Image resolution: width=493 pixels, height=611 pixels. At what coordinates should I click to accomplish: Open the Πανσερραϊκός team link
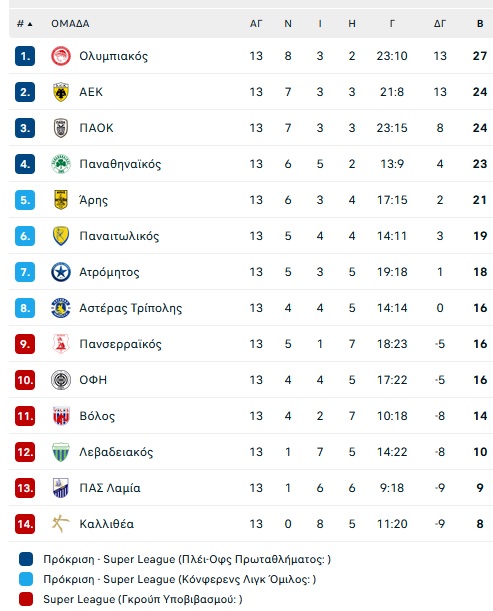click(120, 344)
